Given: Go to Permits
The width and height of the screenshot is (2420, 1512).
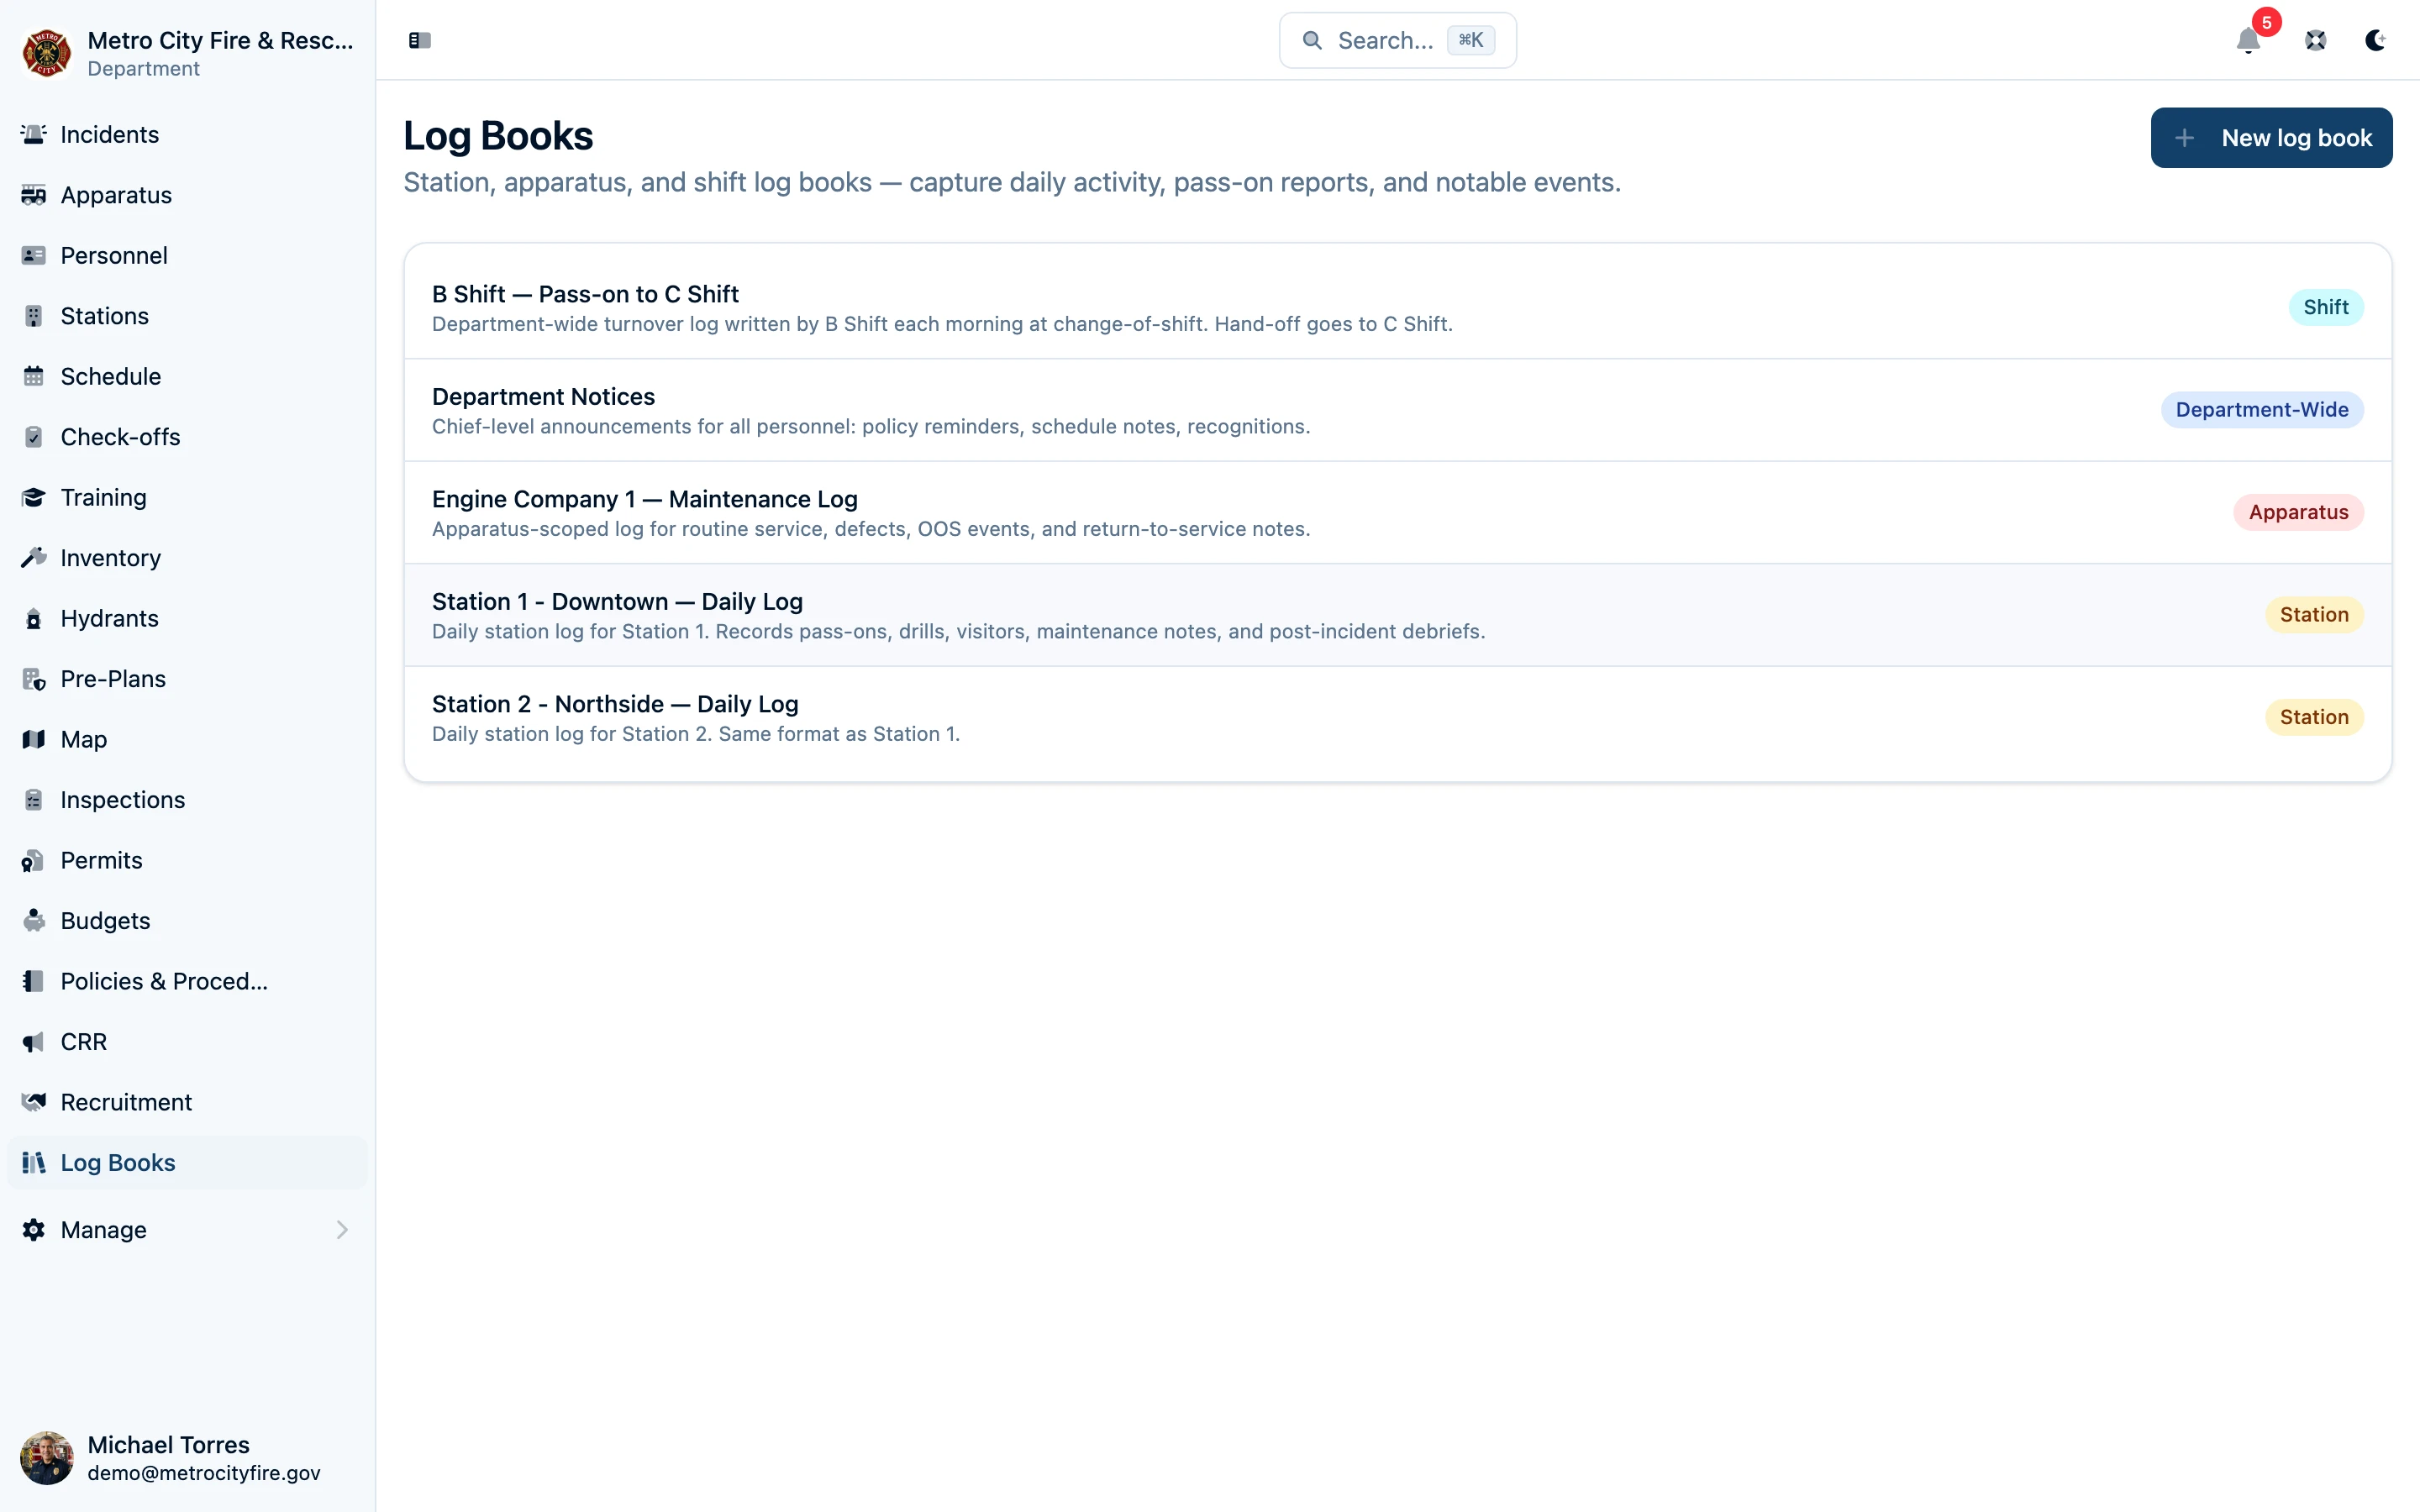Looking at the screenshot, I should (x=187, y=860).
